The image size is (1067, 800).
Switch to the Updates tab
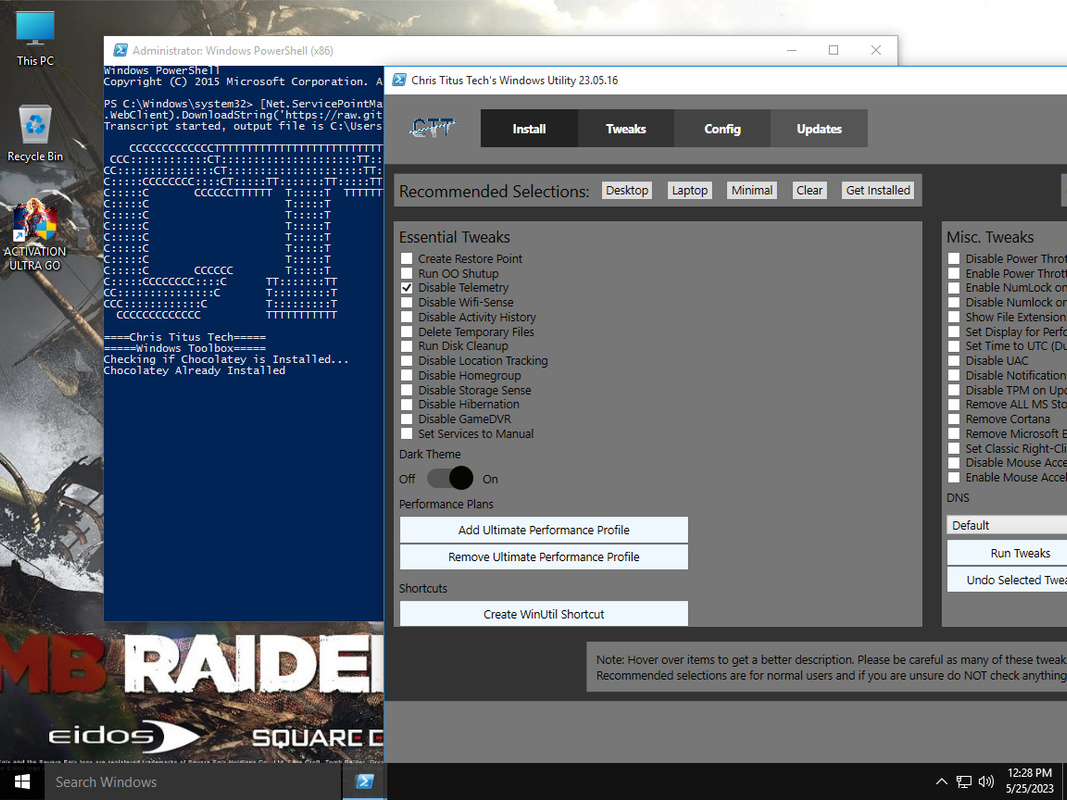click(x=819, y=129)
